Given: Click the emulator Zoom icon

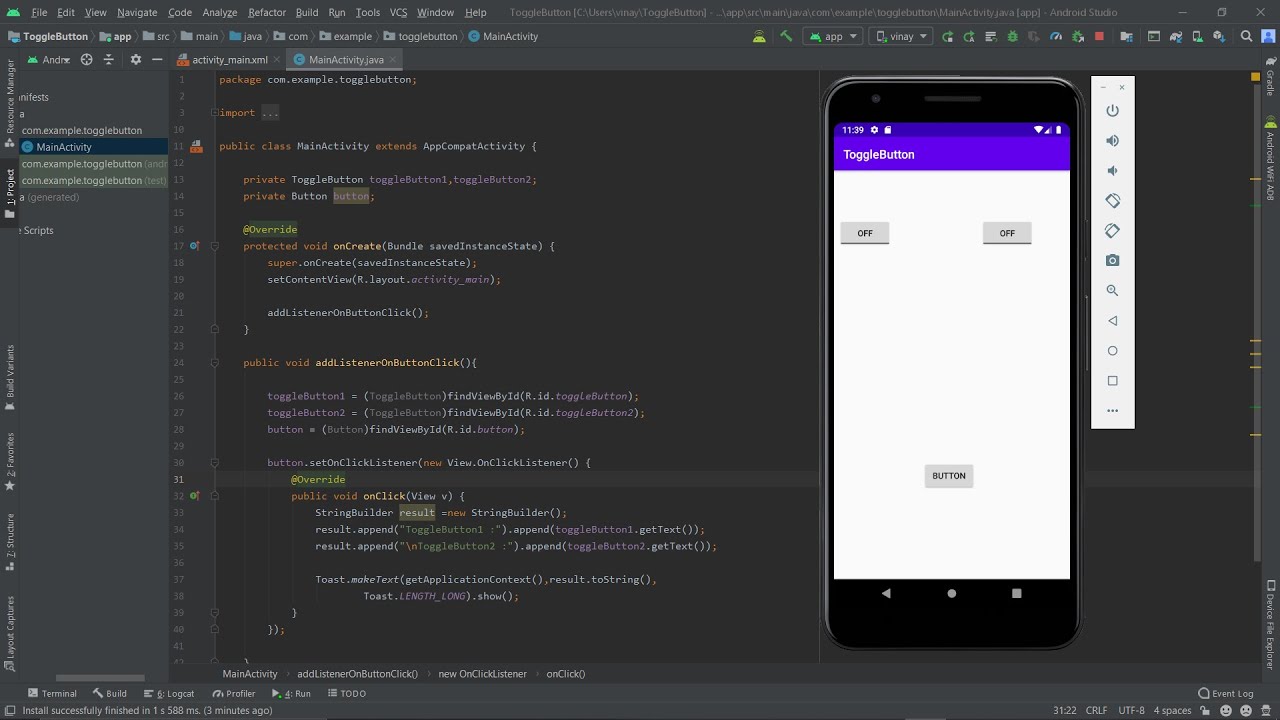Looking at the screenshot, I should 1112,291.
